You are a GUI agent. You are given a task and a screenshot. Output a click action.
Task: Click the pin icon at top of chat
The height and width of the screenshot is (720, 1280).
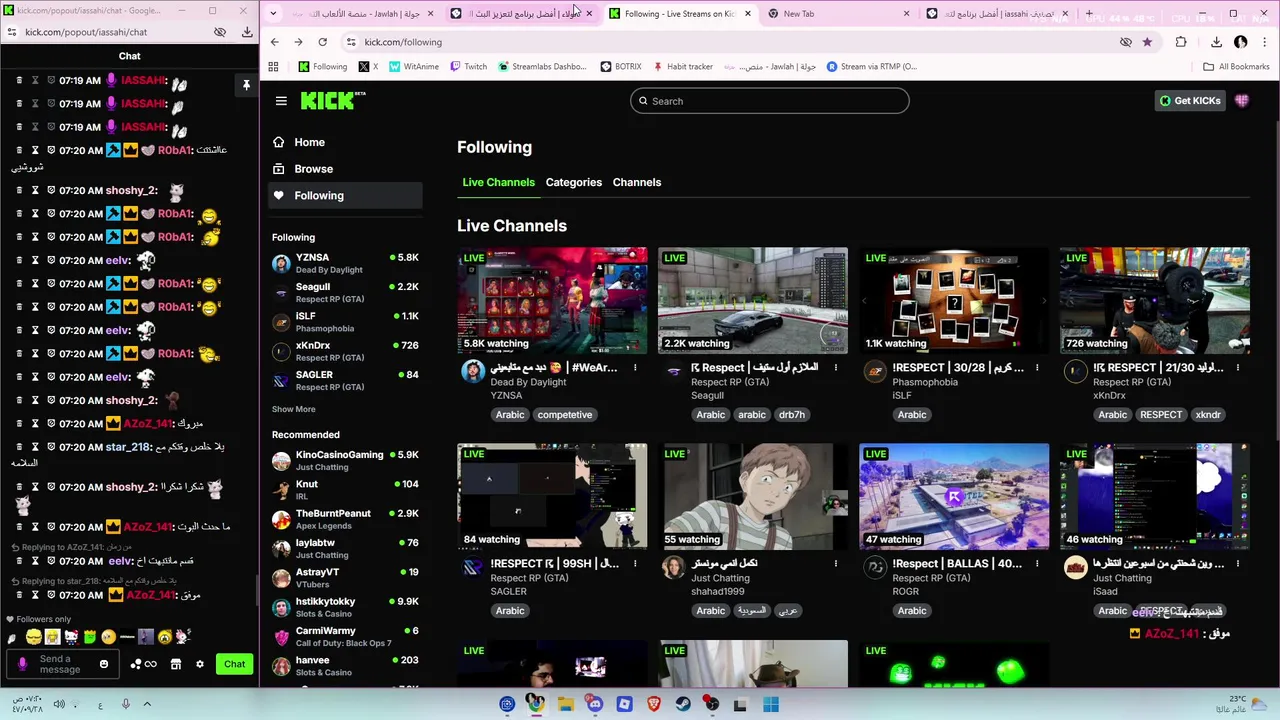(x=246, y=86)
